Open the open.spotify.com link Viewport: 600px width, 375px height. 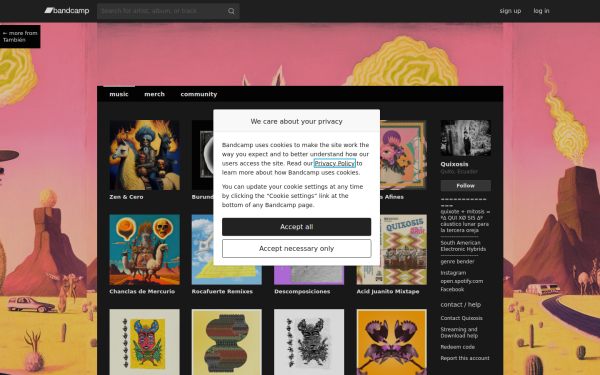click(461, 281)
